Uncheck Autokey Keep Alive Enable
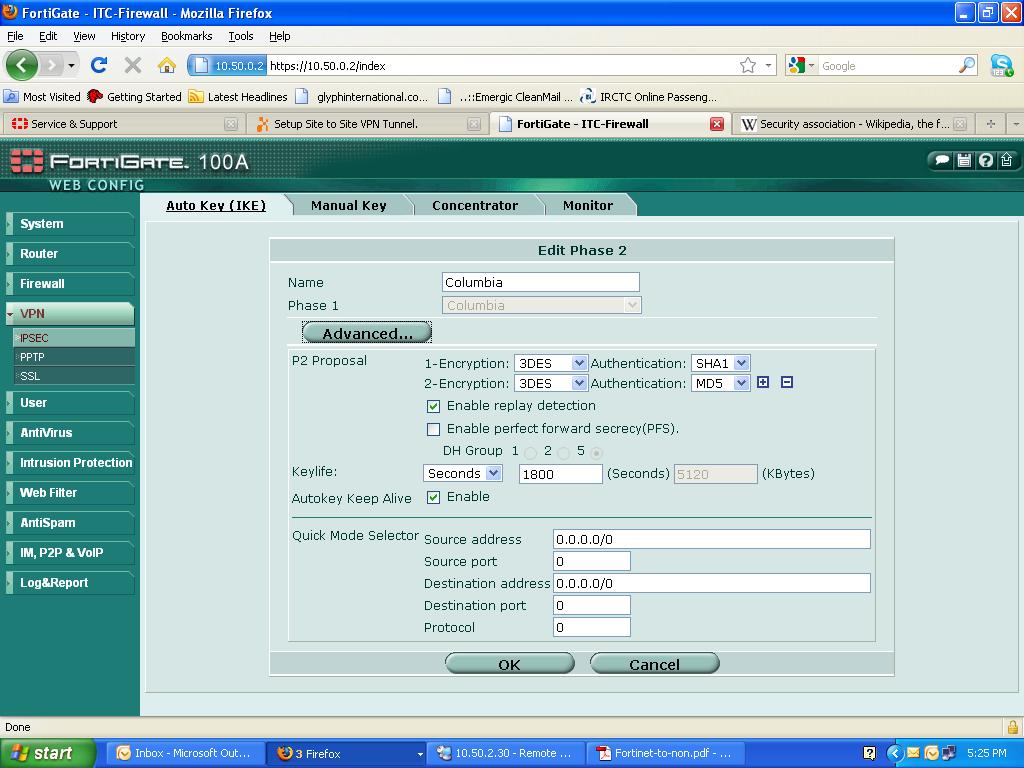This screenshot has width=1024, height=768. tap(433, 498)
